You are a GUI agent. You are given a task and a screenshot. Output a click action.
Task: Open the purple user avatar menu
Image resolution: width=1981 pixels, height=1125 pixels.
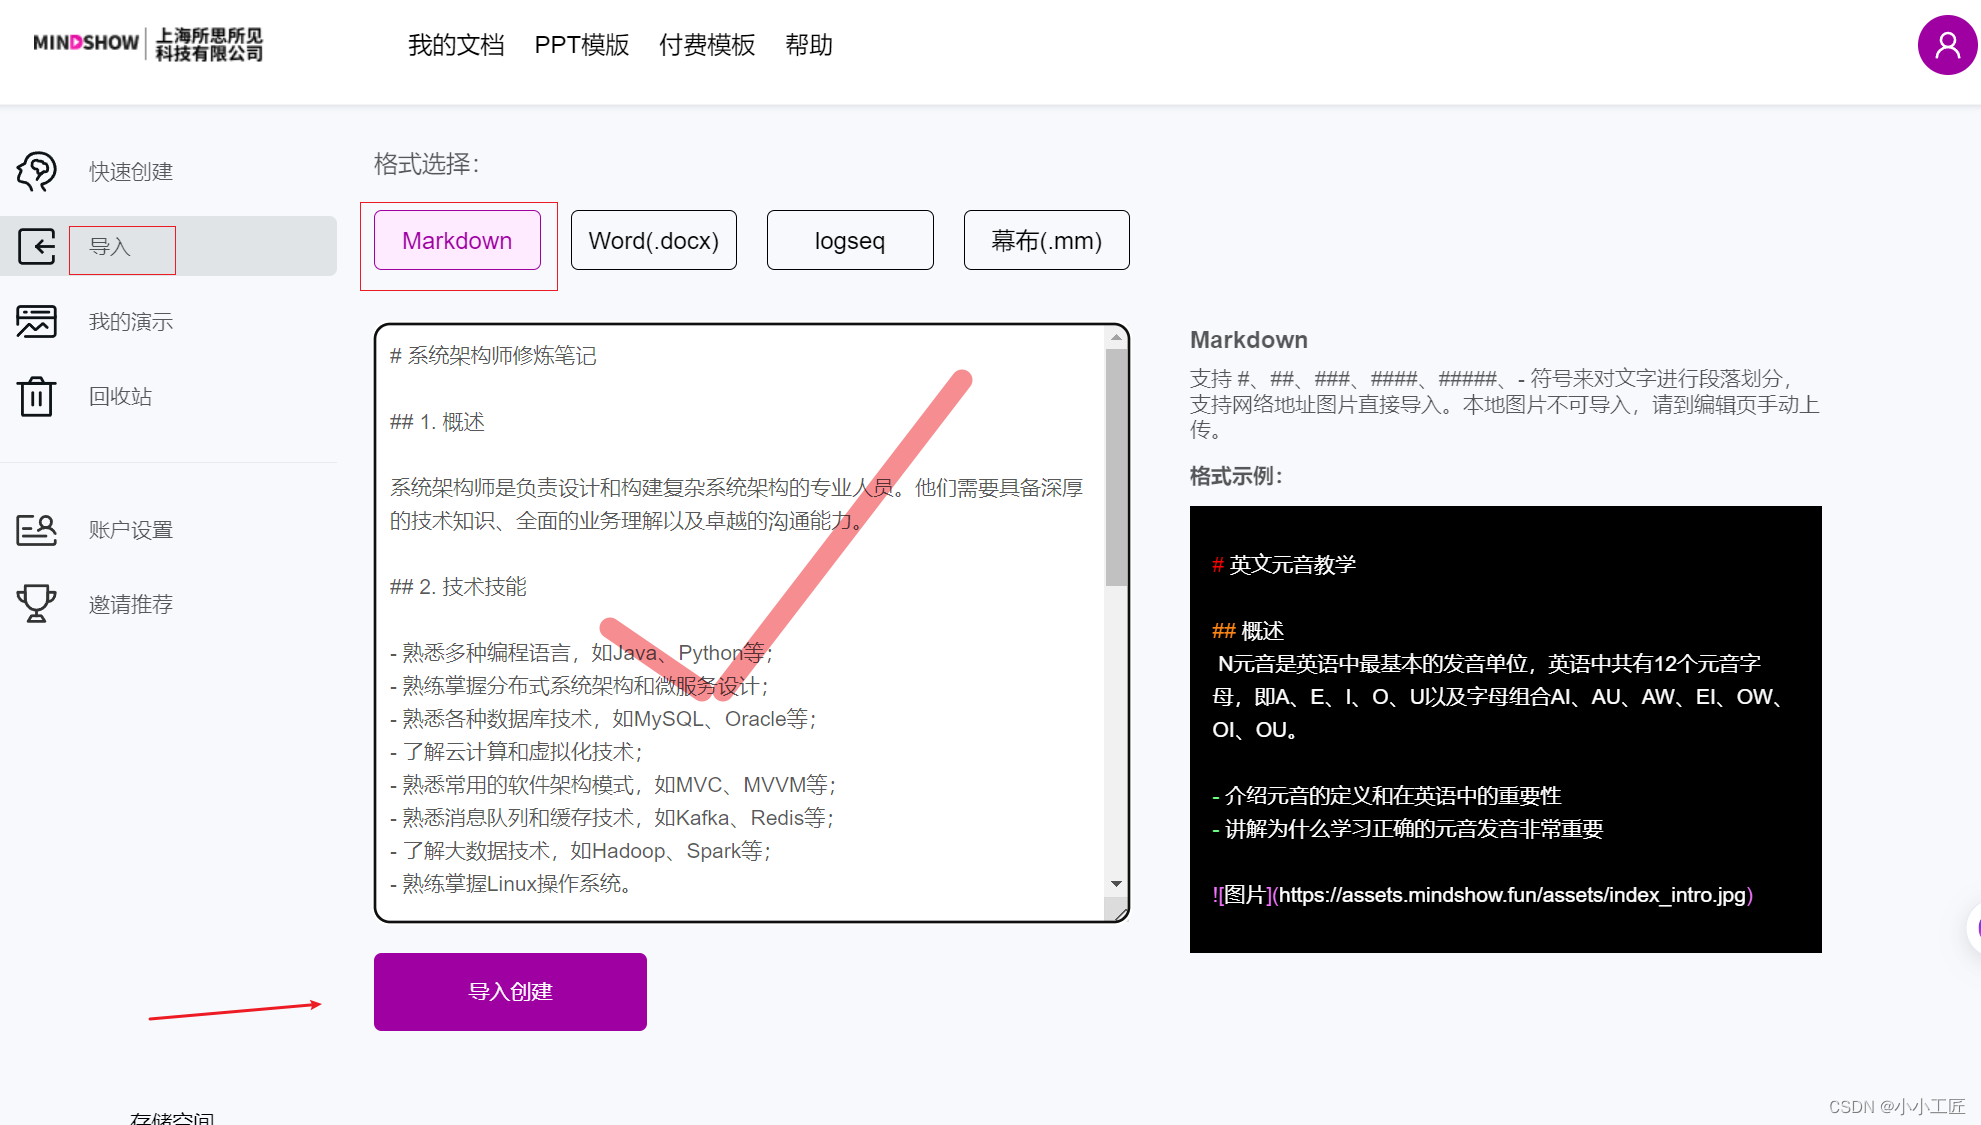[1946, 45]
